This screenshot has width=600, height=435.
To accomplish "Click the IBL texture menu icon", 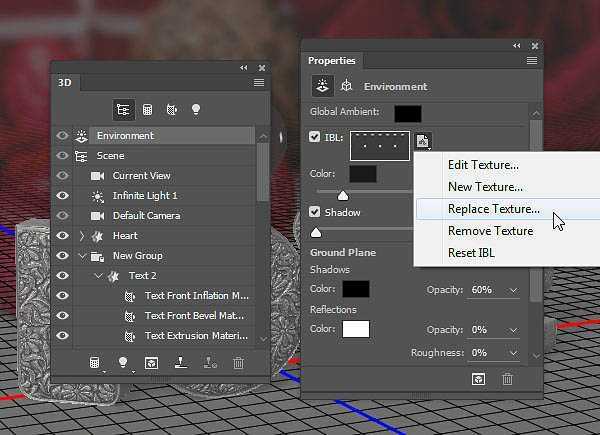I will pyautogui.click(x=423, y=141).
